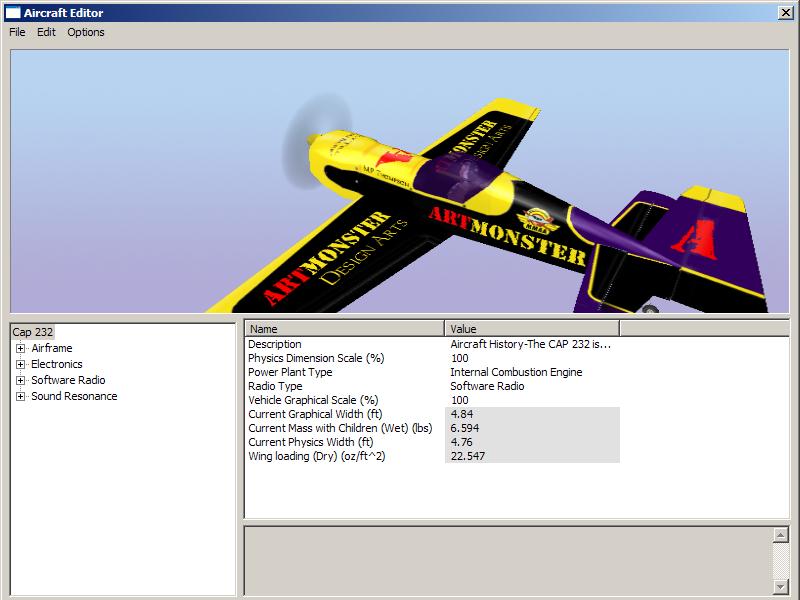
Task: Expand the Airframe tree node
Action: point(20,348)
